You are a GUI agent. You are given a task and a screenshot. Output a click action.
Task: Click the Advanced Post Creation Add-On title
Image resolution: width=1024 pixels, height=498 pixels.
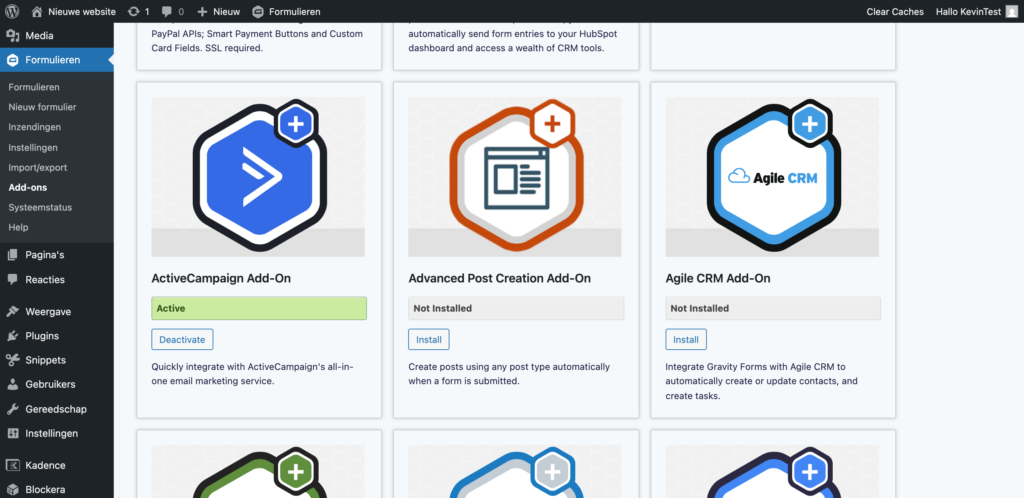point(500,279)
